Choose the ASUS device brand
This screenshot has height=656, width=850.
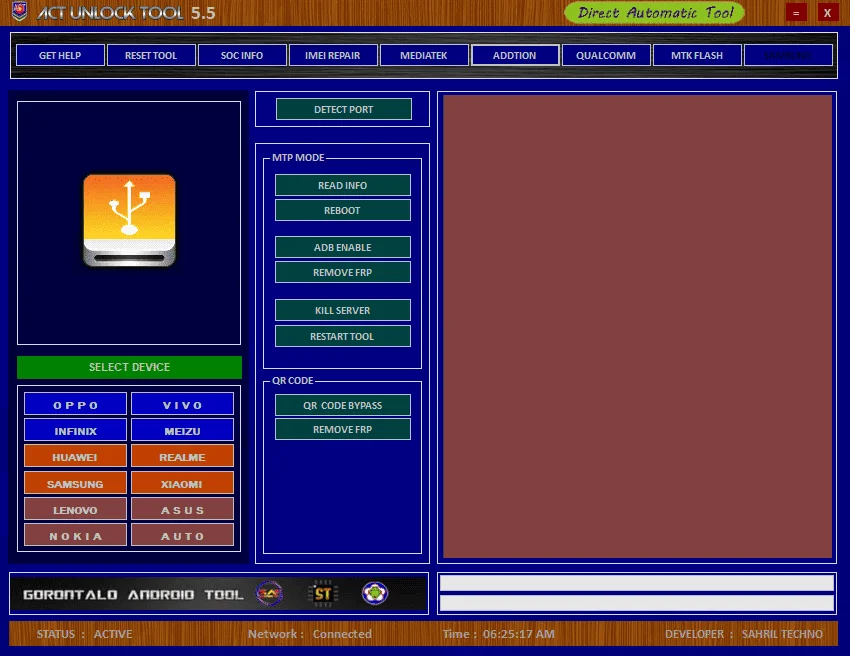coord(183,509)
